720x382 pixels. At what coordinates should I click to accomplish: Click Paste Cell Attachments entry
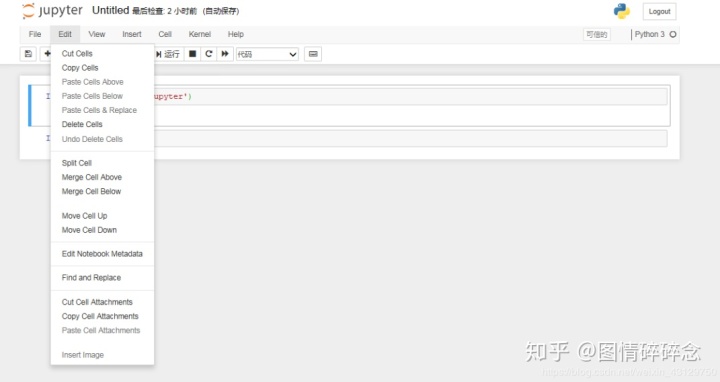102,331
